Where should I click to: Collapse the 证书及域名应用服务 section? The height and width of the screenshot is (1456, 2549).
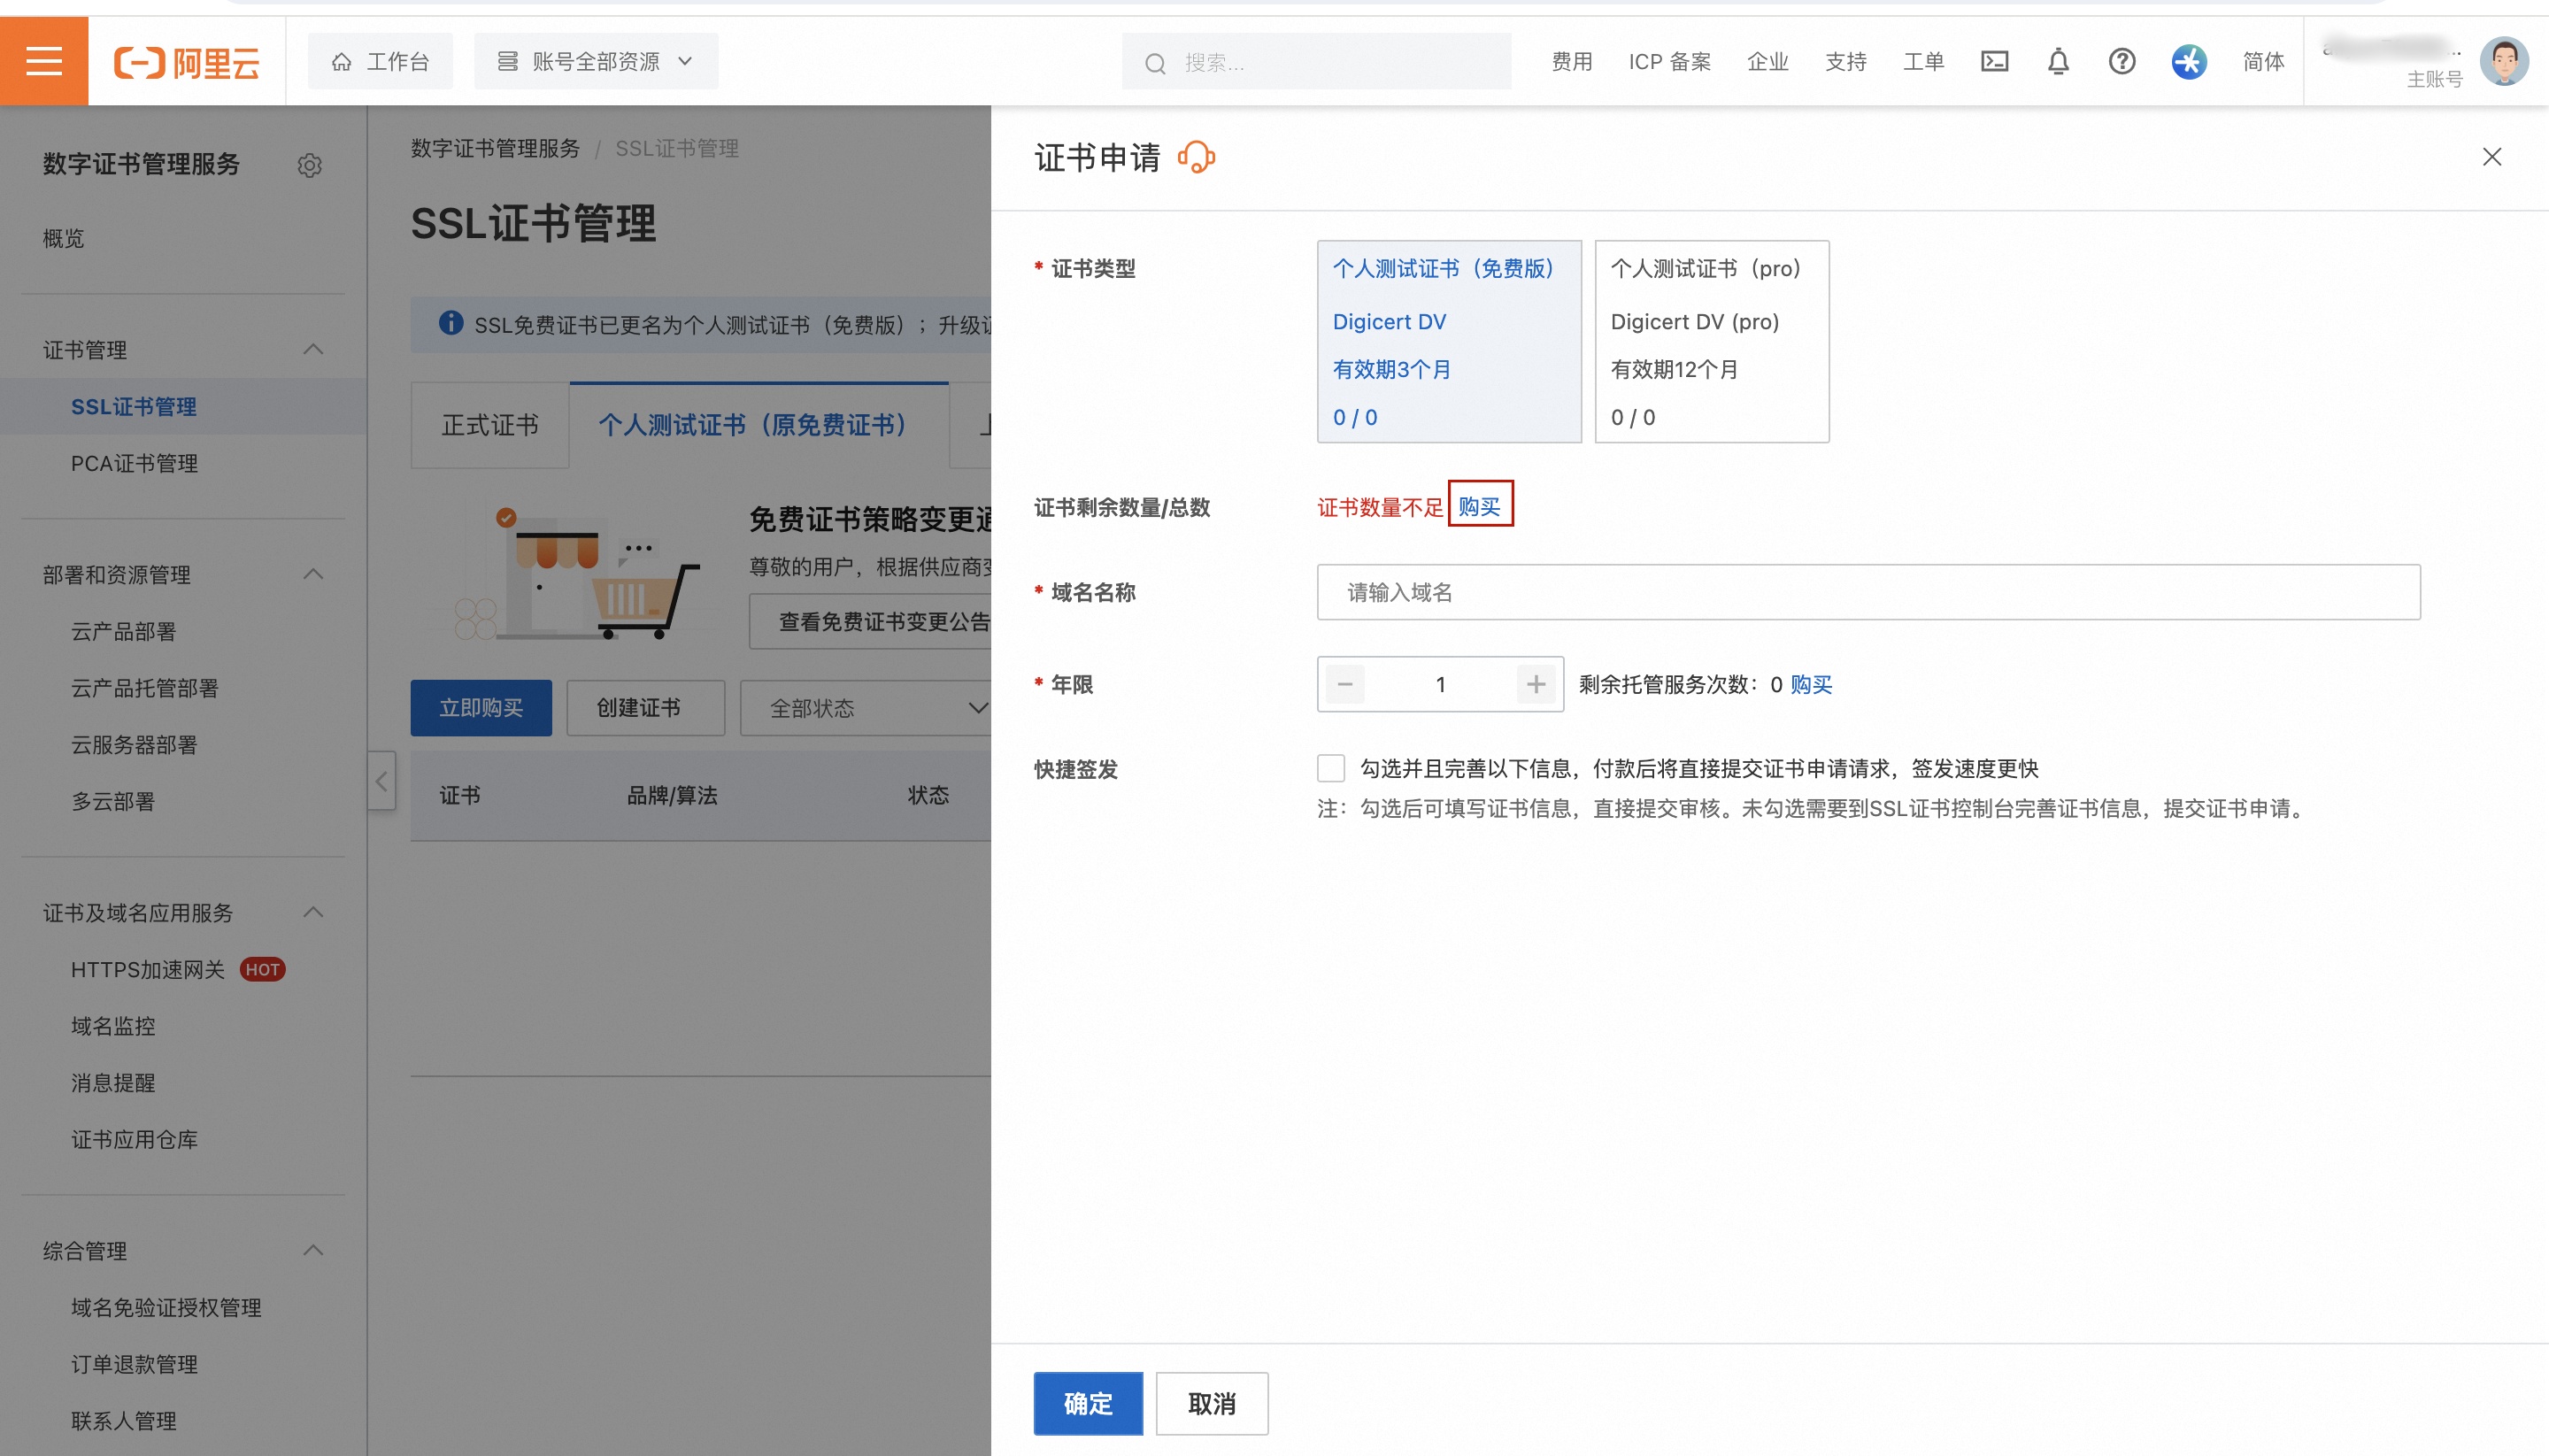[313, 913]
